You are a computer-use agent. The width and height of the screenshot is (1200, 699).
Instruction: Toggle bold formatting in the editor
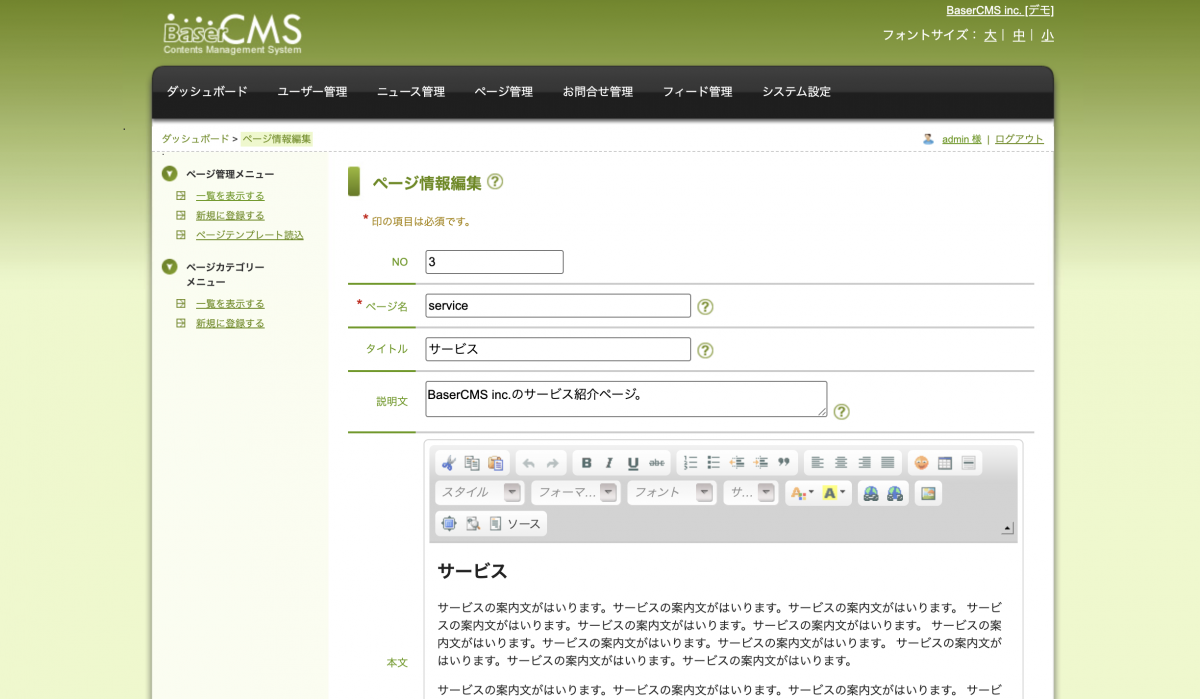587,463
